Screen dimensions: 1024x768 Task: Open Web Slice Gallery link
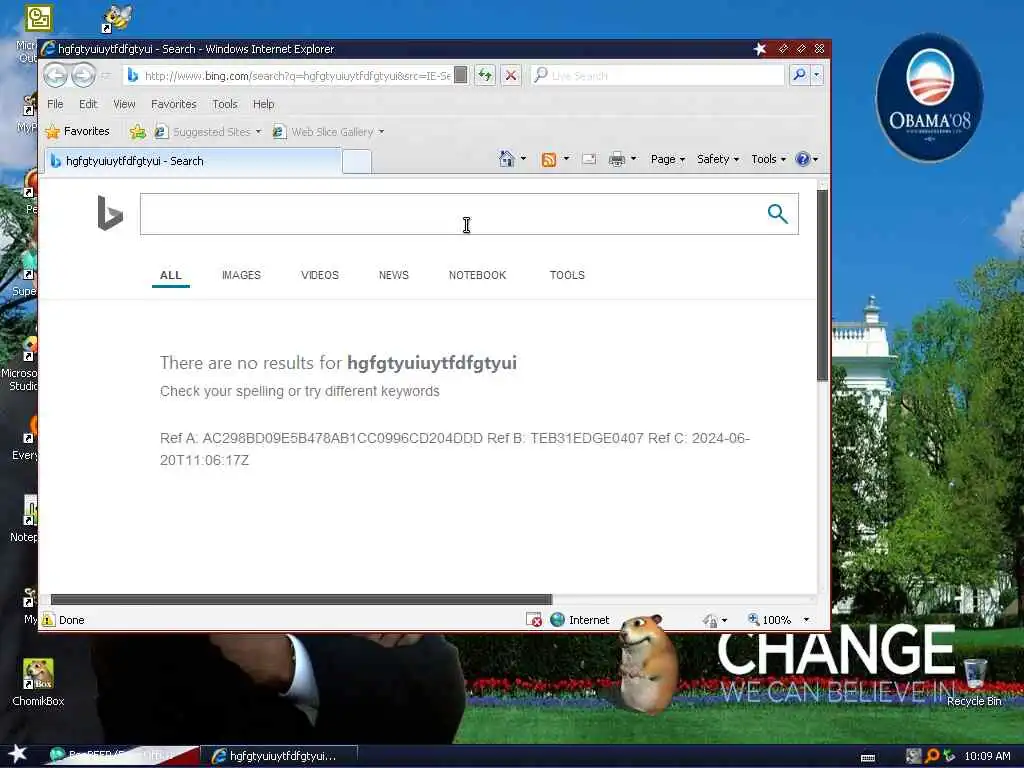[328, 132]
